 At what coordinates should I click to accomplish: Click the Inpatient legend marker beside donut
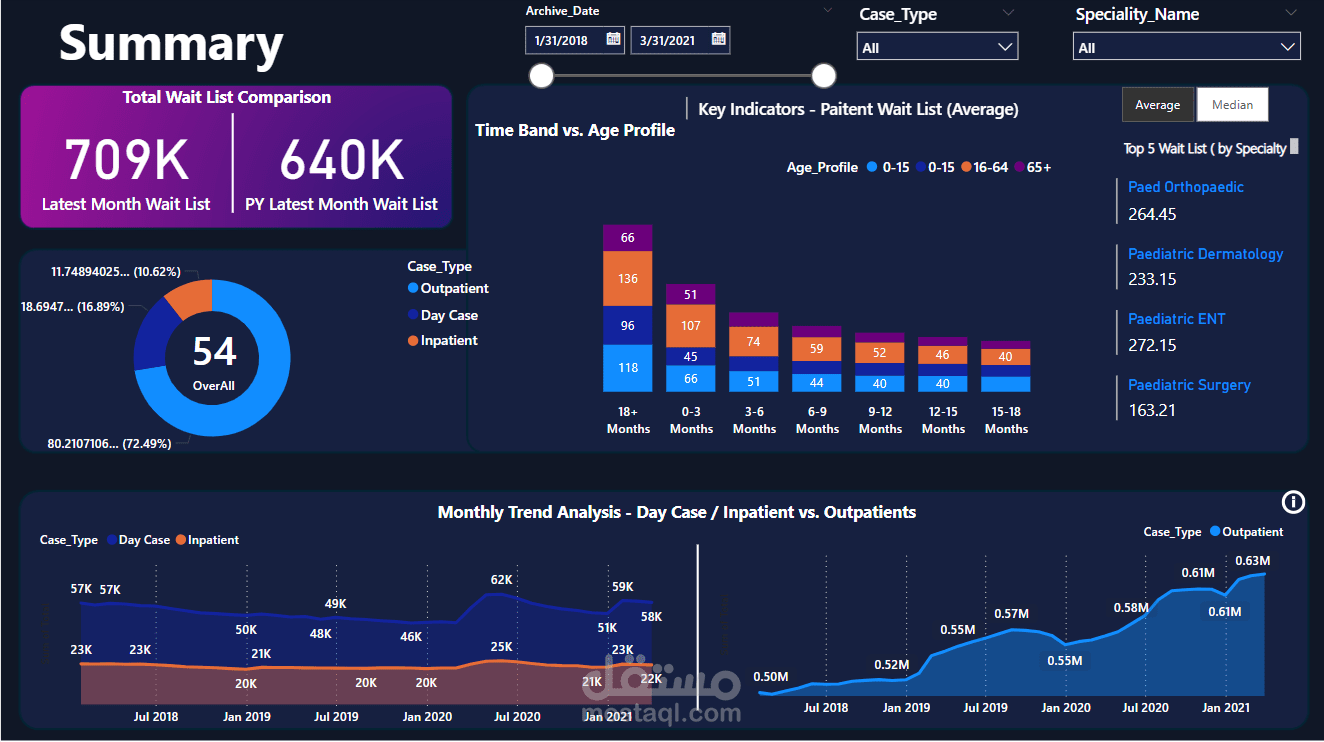(413, 341)
